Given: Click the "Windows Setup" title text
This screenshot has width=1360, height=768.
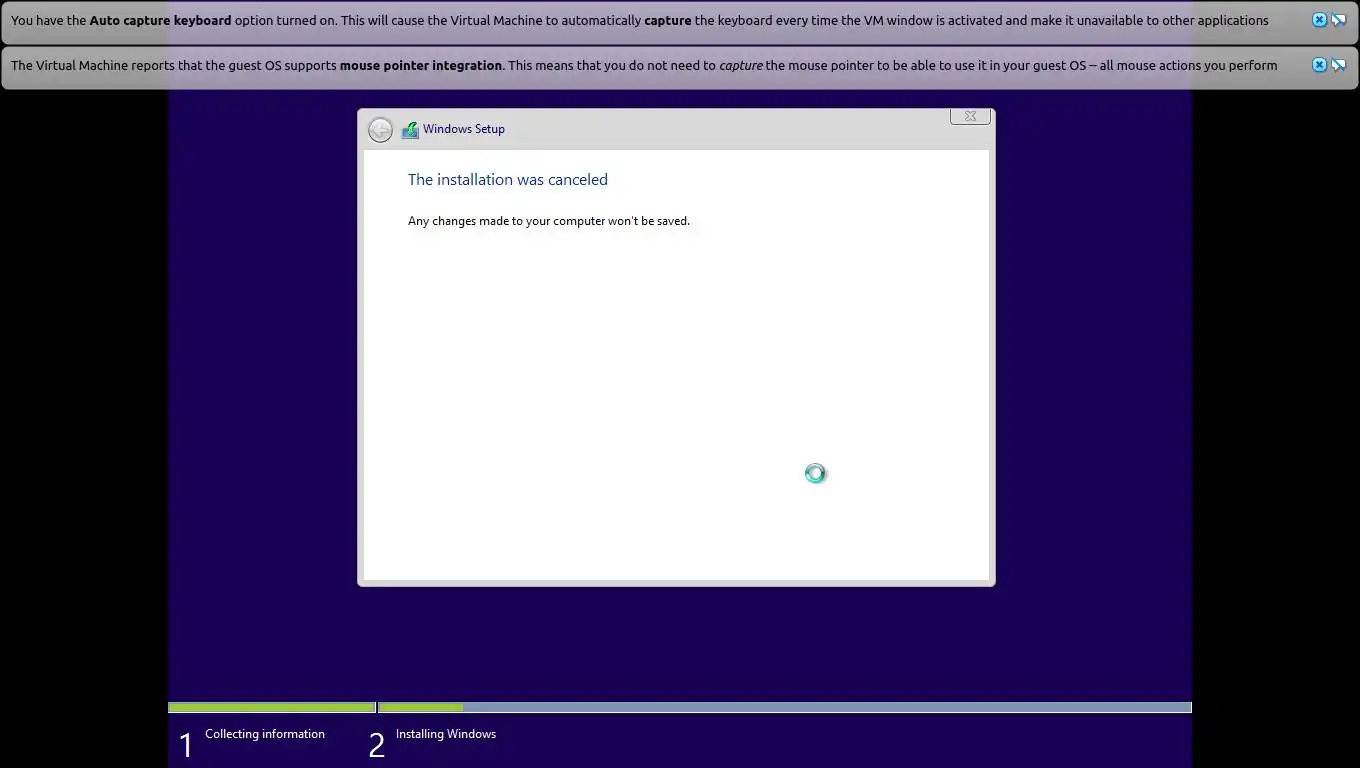Looking at the screenshot, I should click(x=464, y=129).
